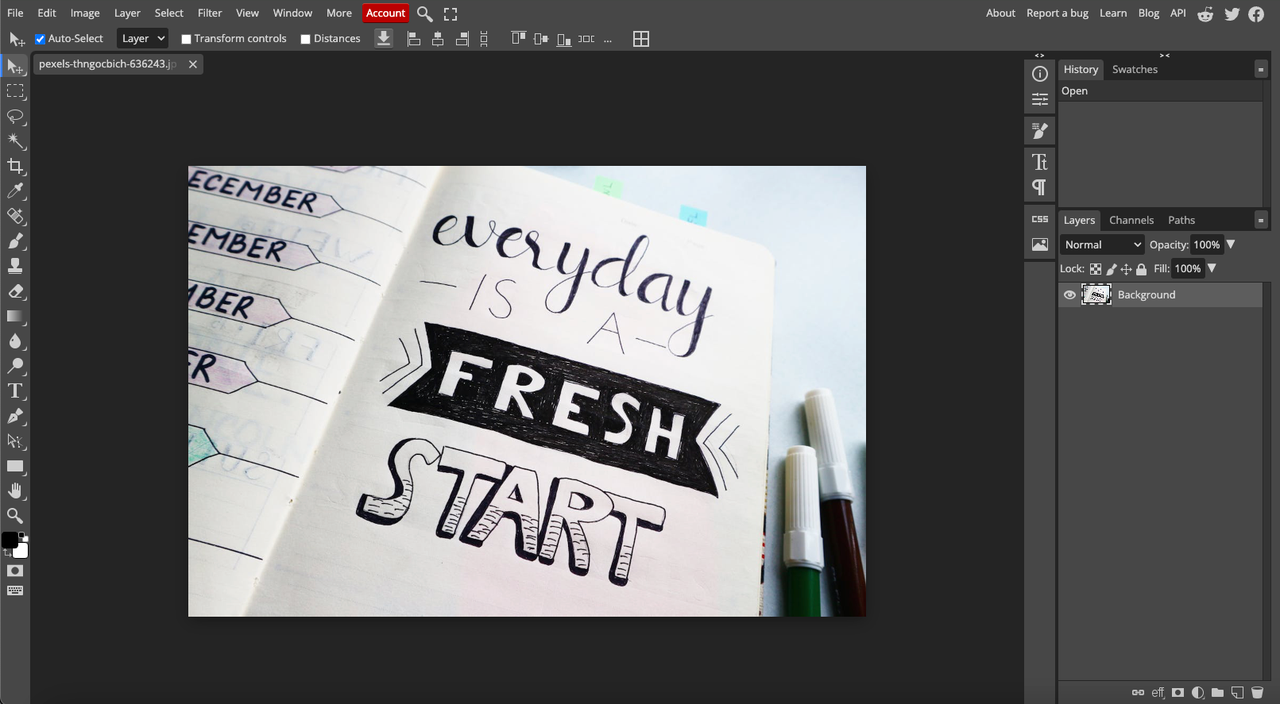Screen dimensions: 1280x704
Task: Open the Layer/Group auto-select dropdown
Action: pyautogui.click(x=142, y=39)
